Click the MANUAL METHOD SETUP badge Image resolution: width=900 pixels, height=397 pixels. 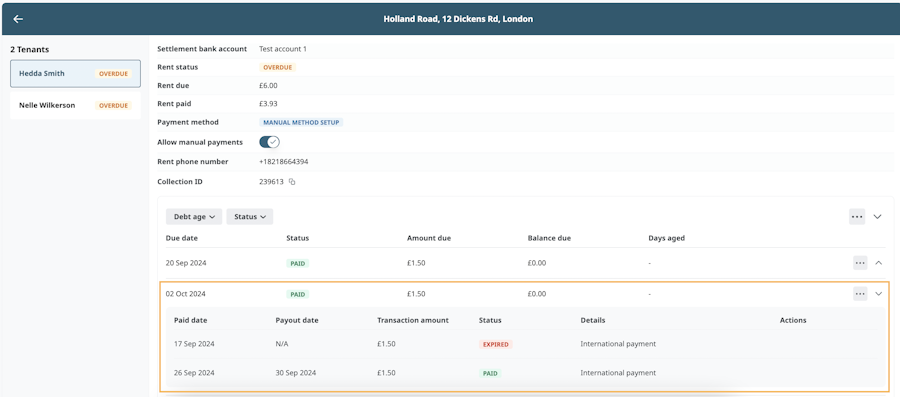point(301,122)
